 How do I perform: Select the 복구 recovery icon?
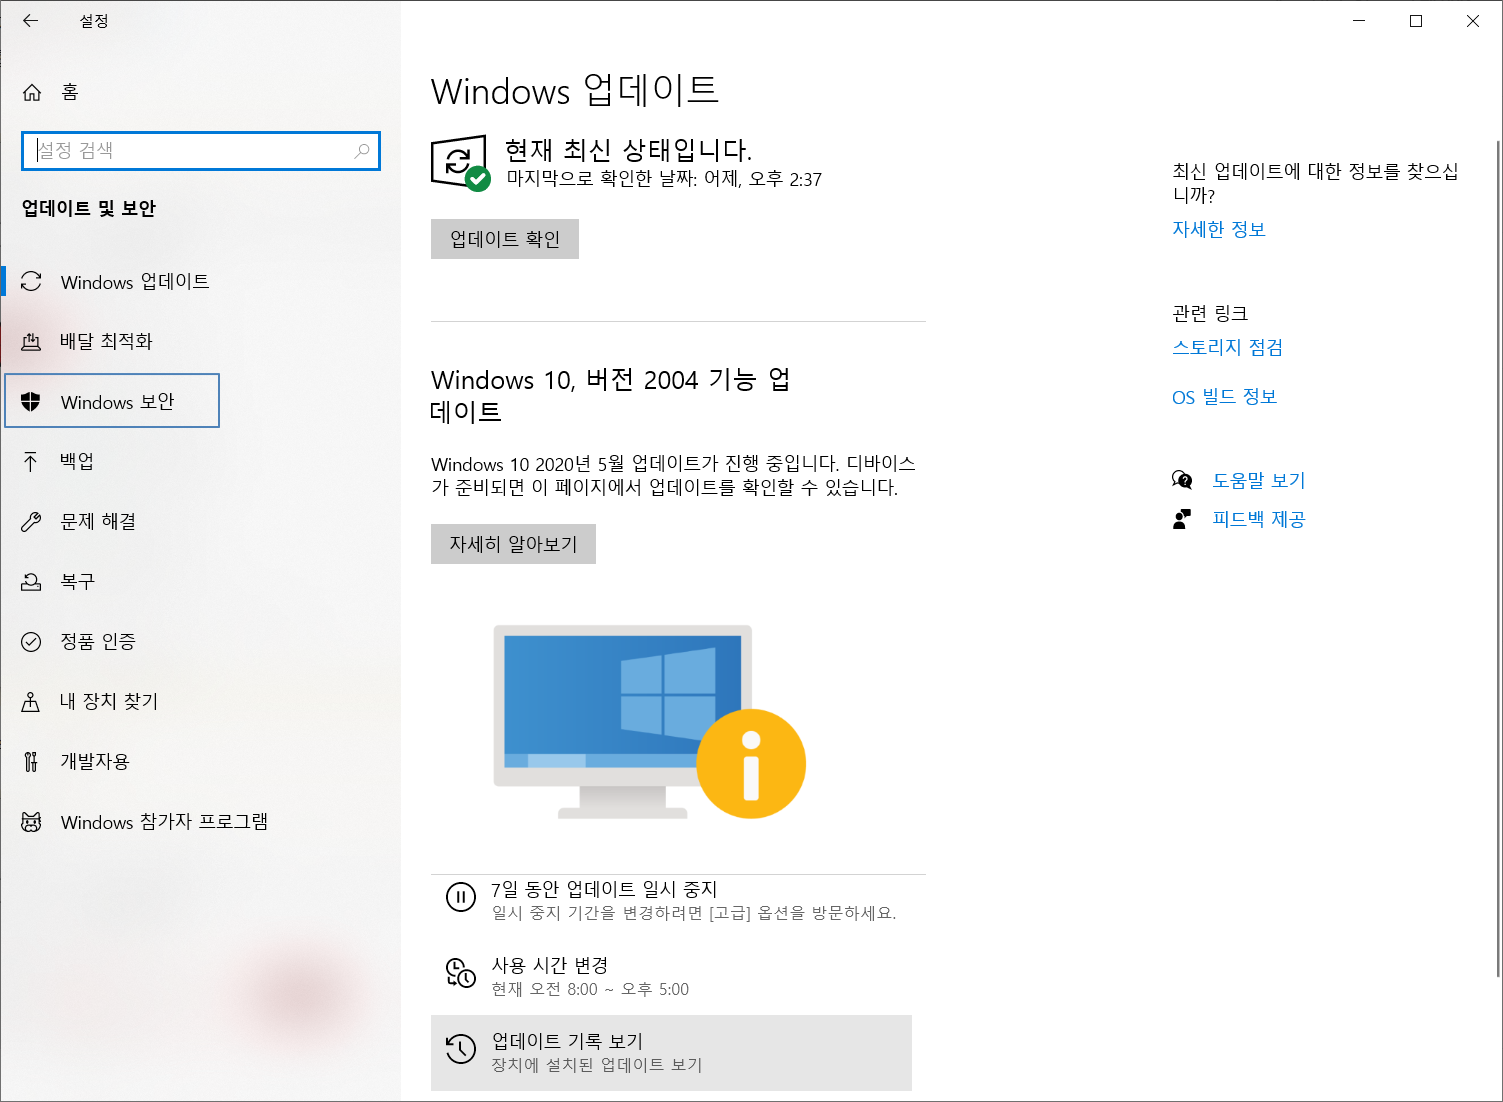pyautogui.click(x=31, y=582)
